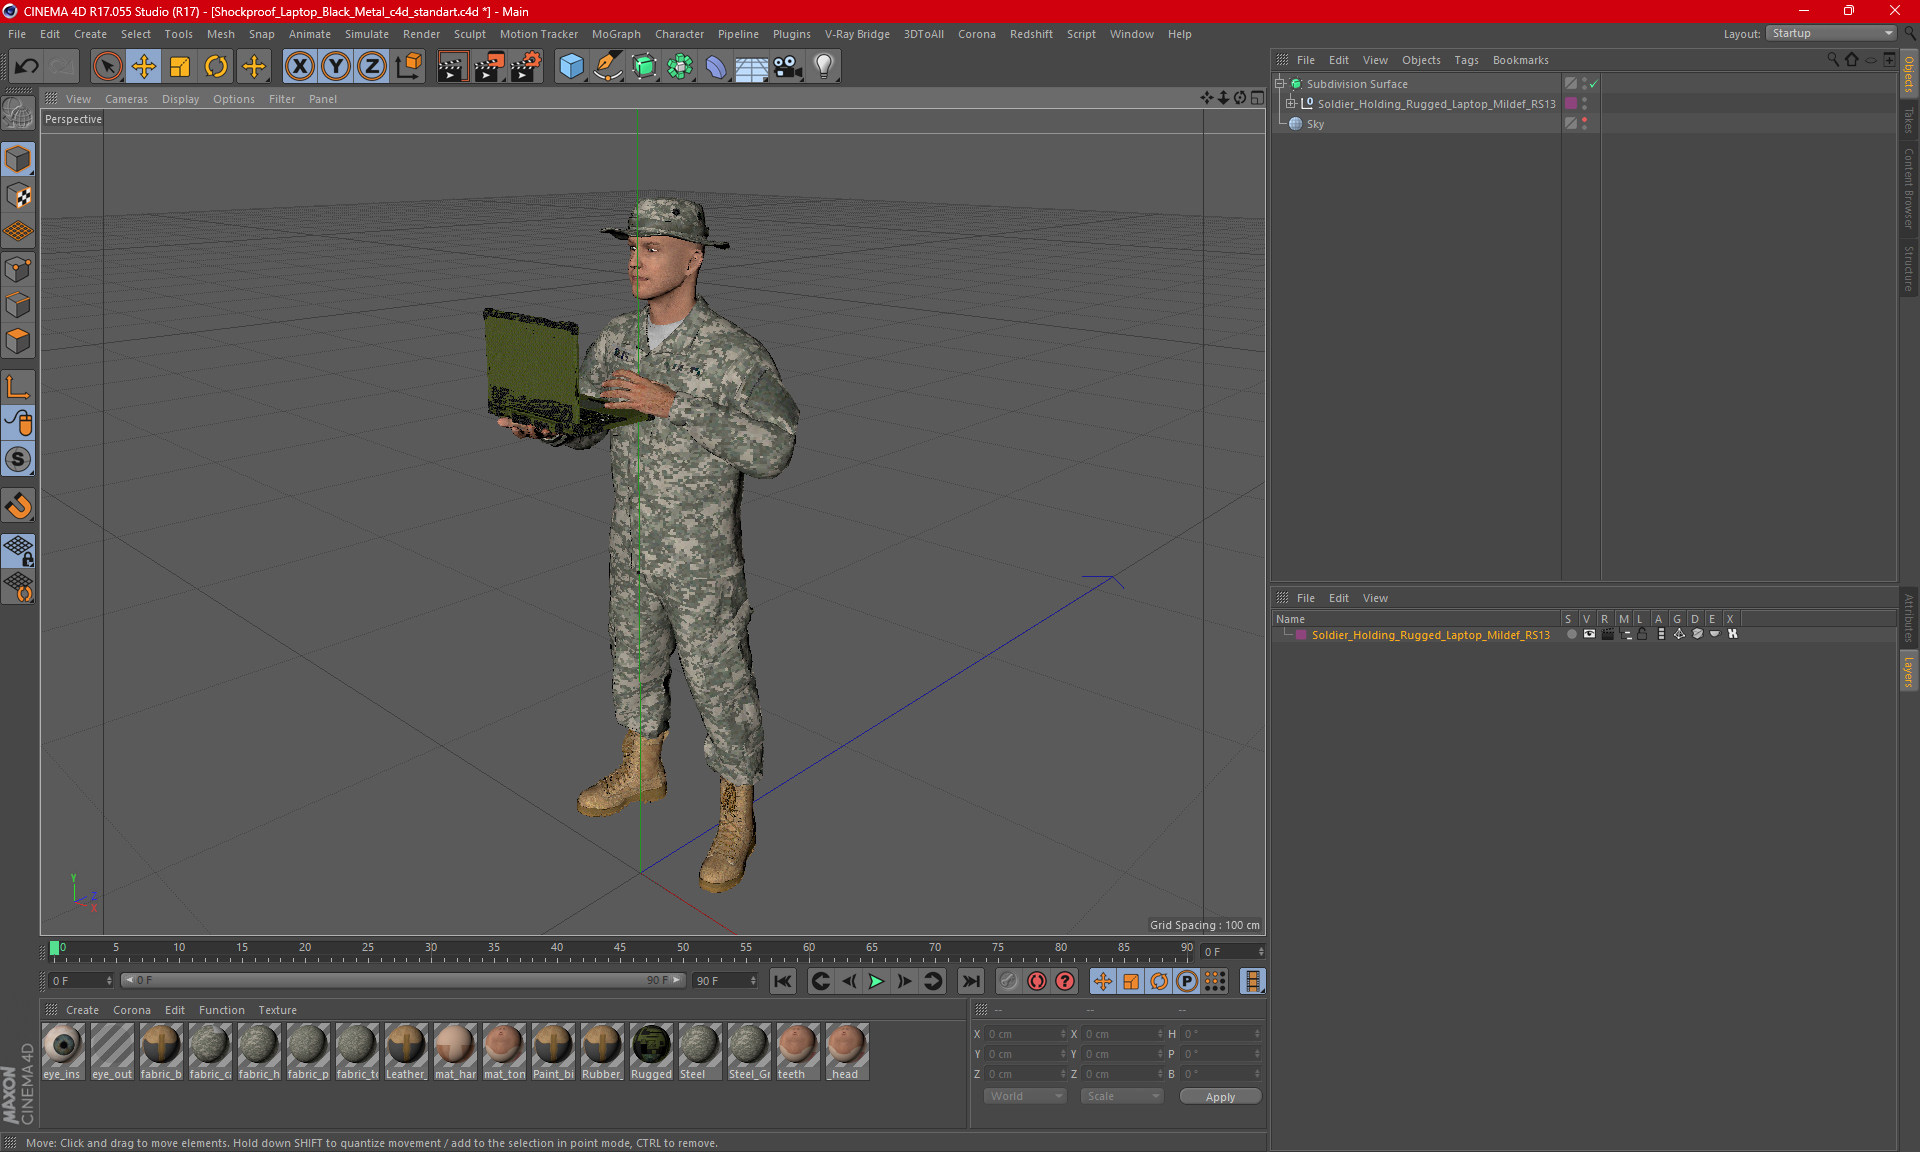Select the Live Selection tool

coord(107,67)
